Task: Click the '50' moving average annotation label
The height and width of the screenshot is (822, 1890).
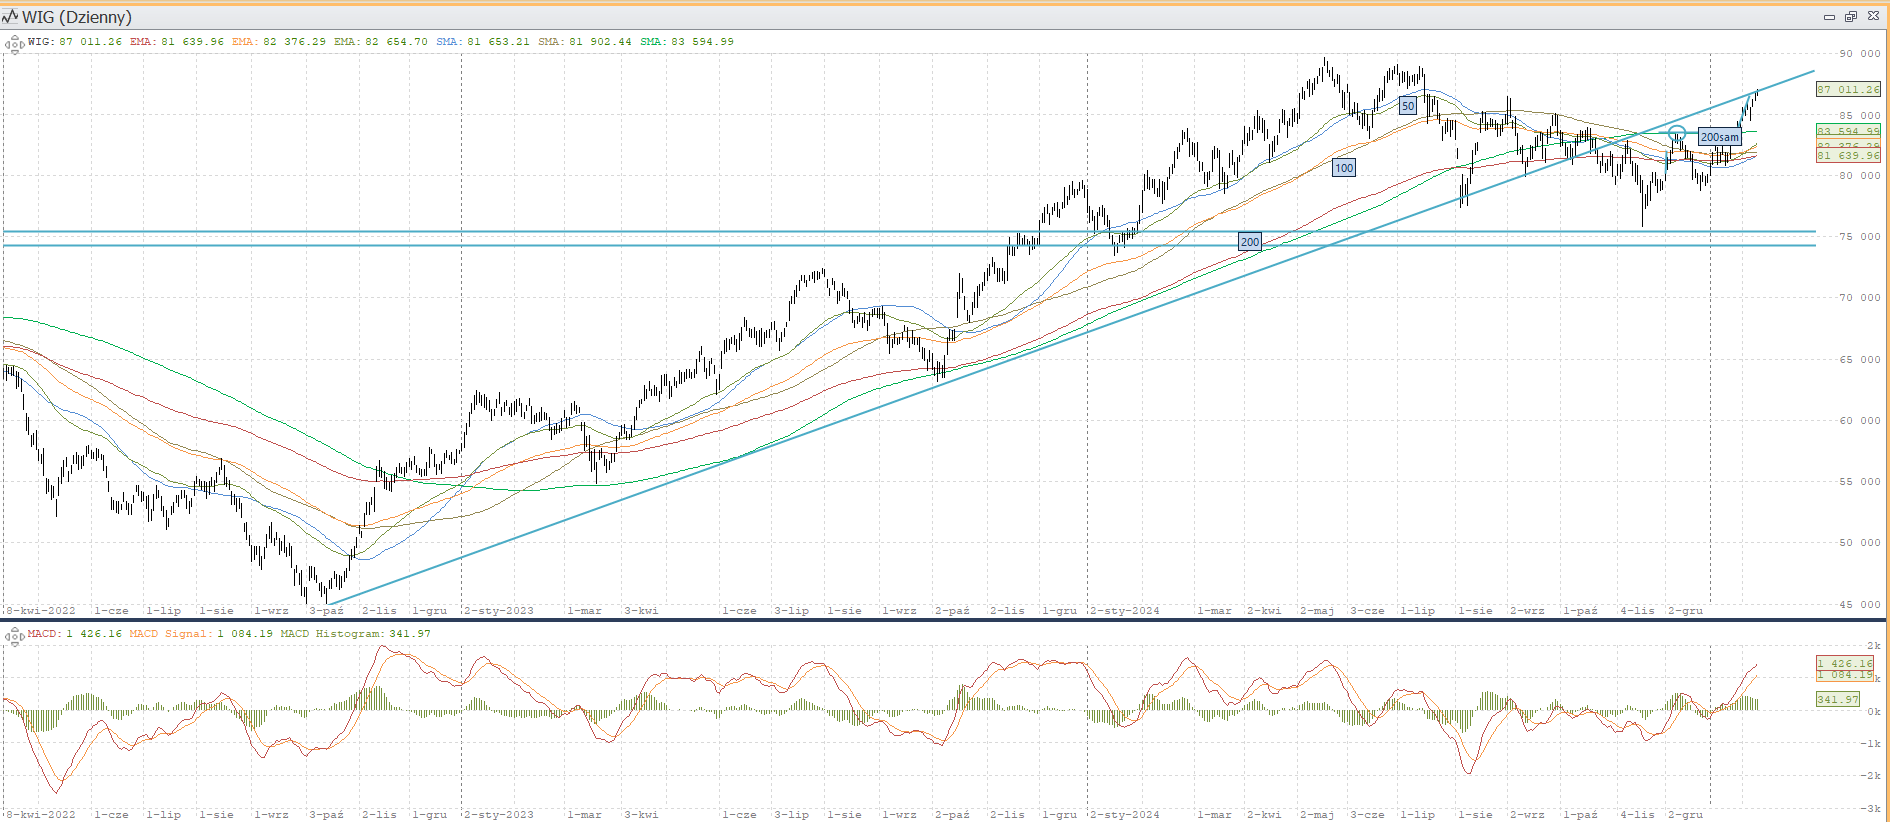Action: [x=1408, y=106]
